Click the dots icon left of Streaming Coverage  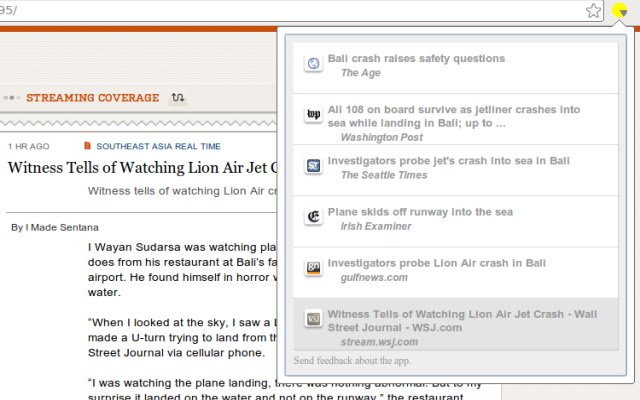(x=11, y=98)
